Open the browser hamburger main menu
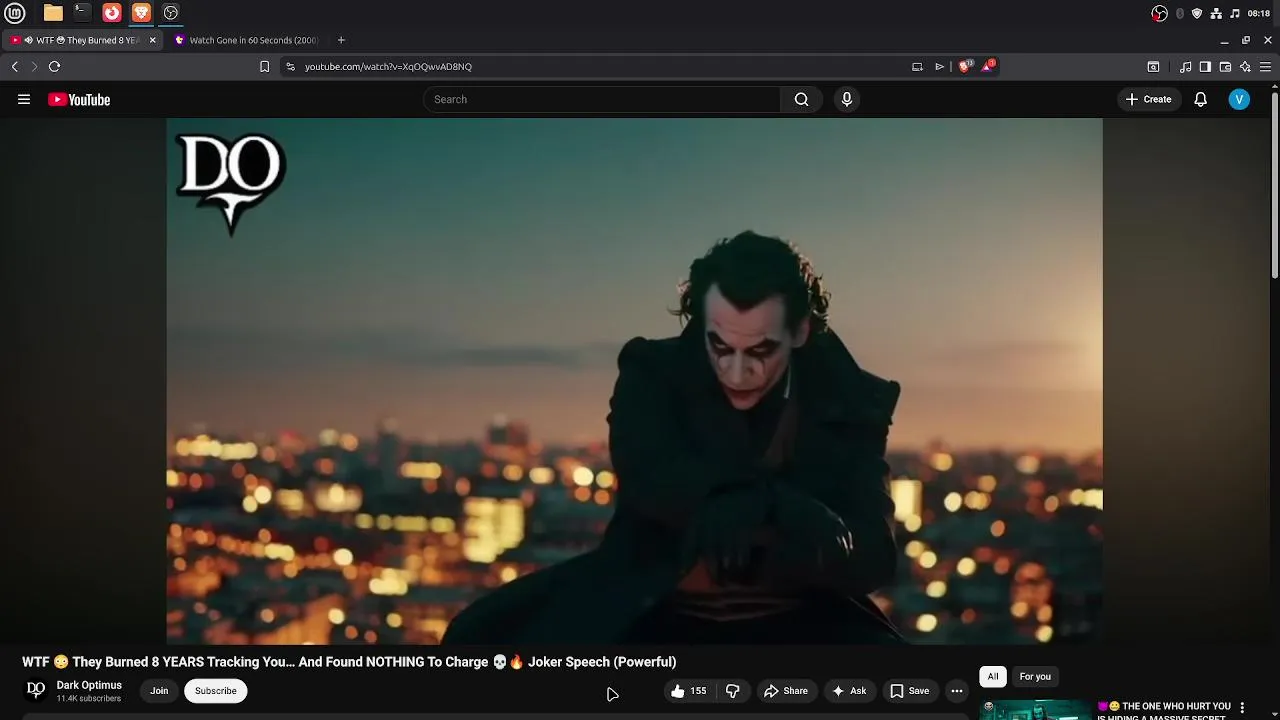Screen dimensions: 1280x720 tap(1265, 66)
